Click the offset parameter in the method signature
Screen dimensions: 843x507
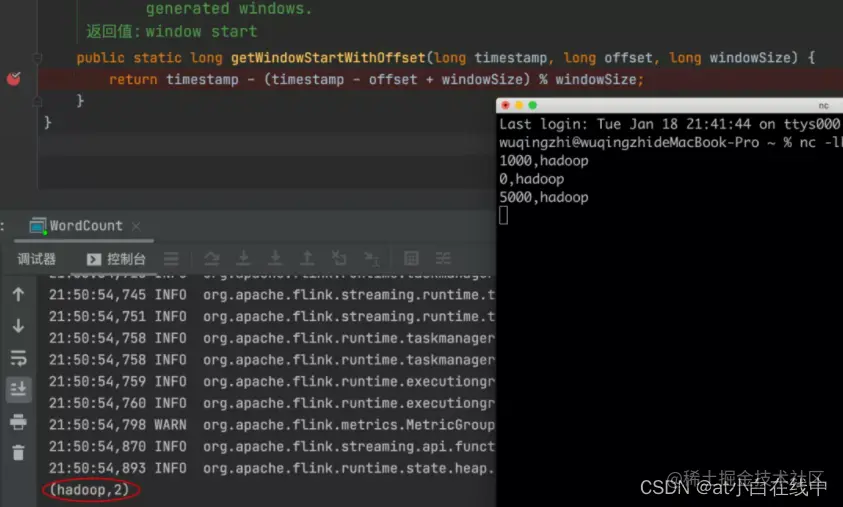tap(628, 58)
